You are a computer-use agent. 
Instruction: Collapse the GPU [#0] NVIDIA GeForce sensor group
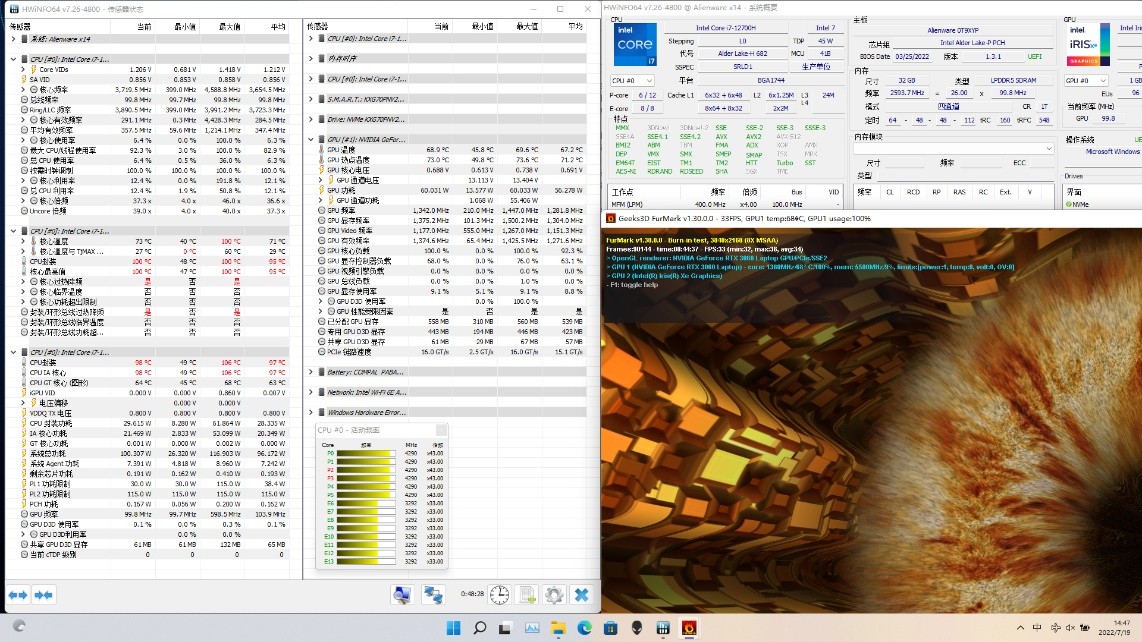tap(312, 139)
